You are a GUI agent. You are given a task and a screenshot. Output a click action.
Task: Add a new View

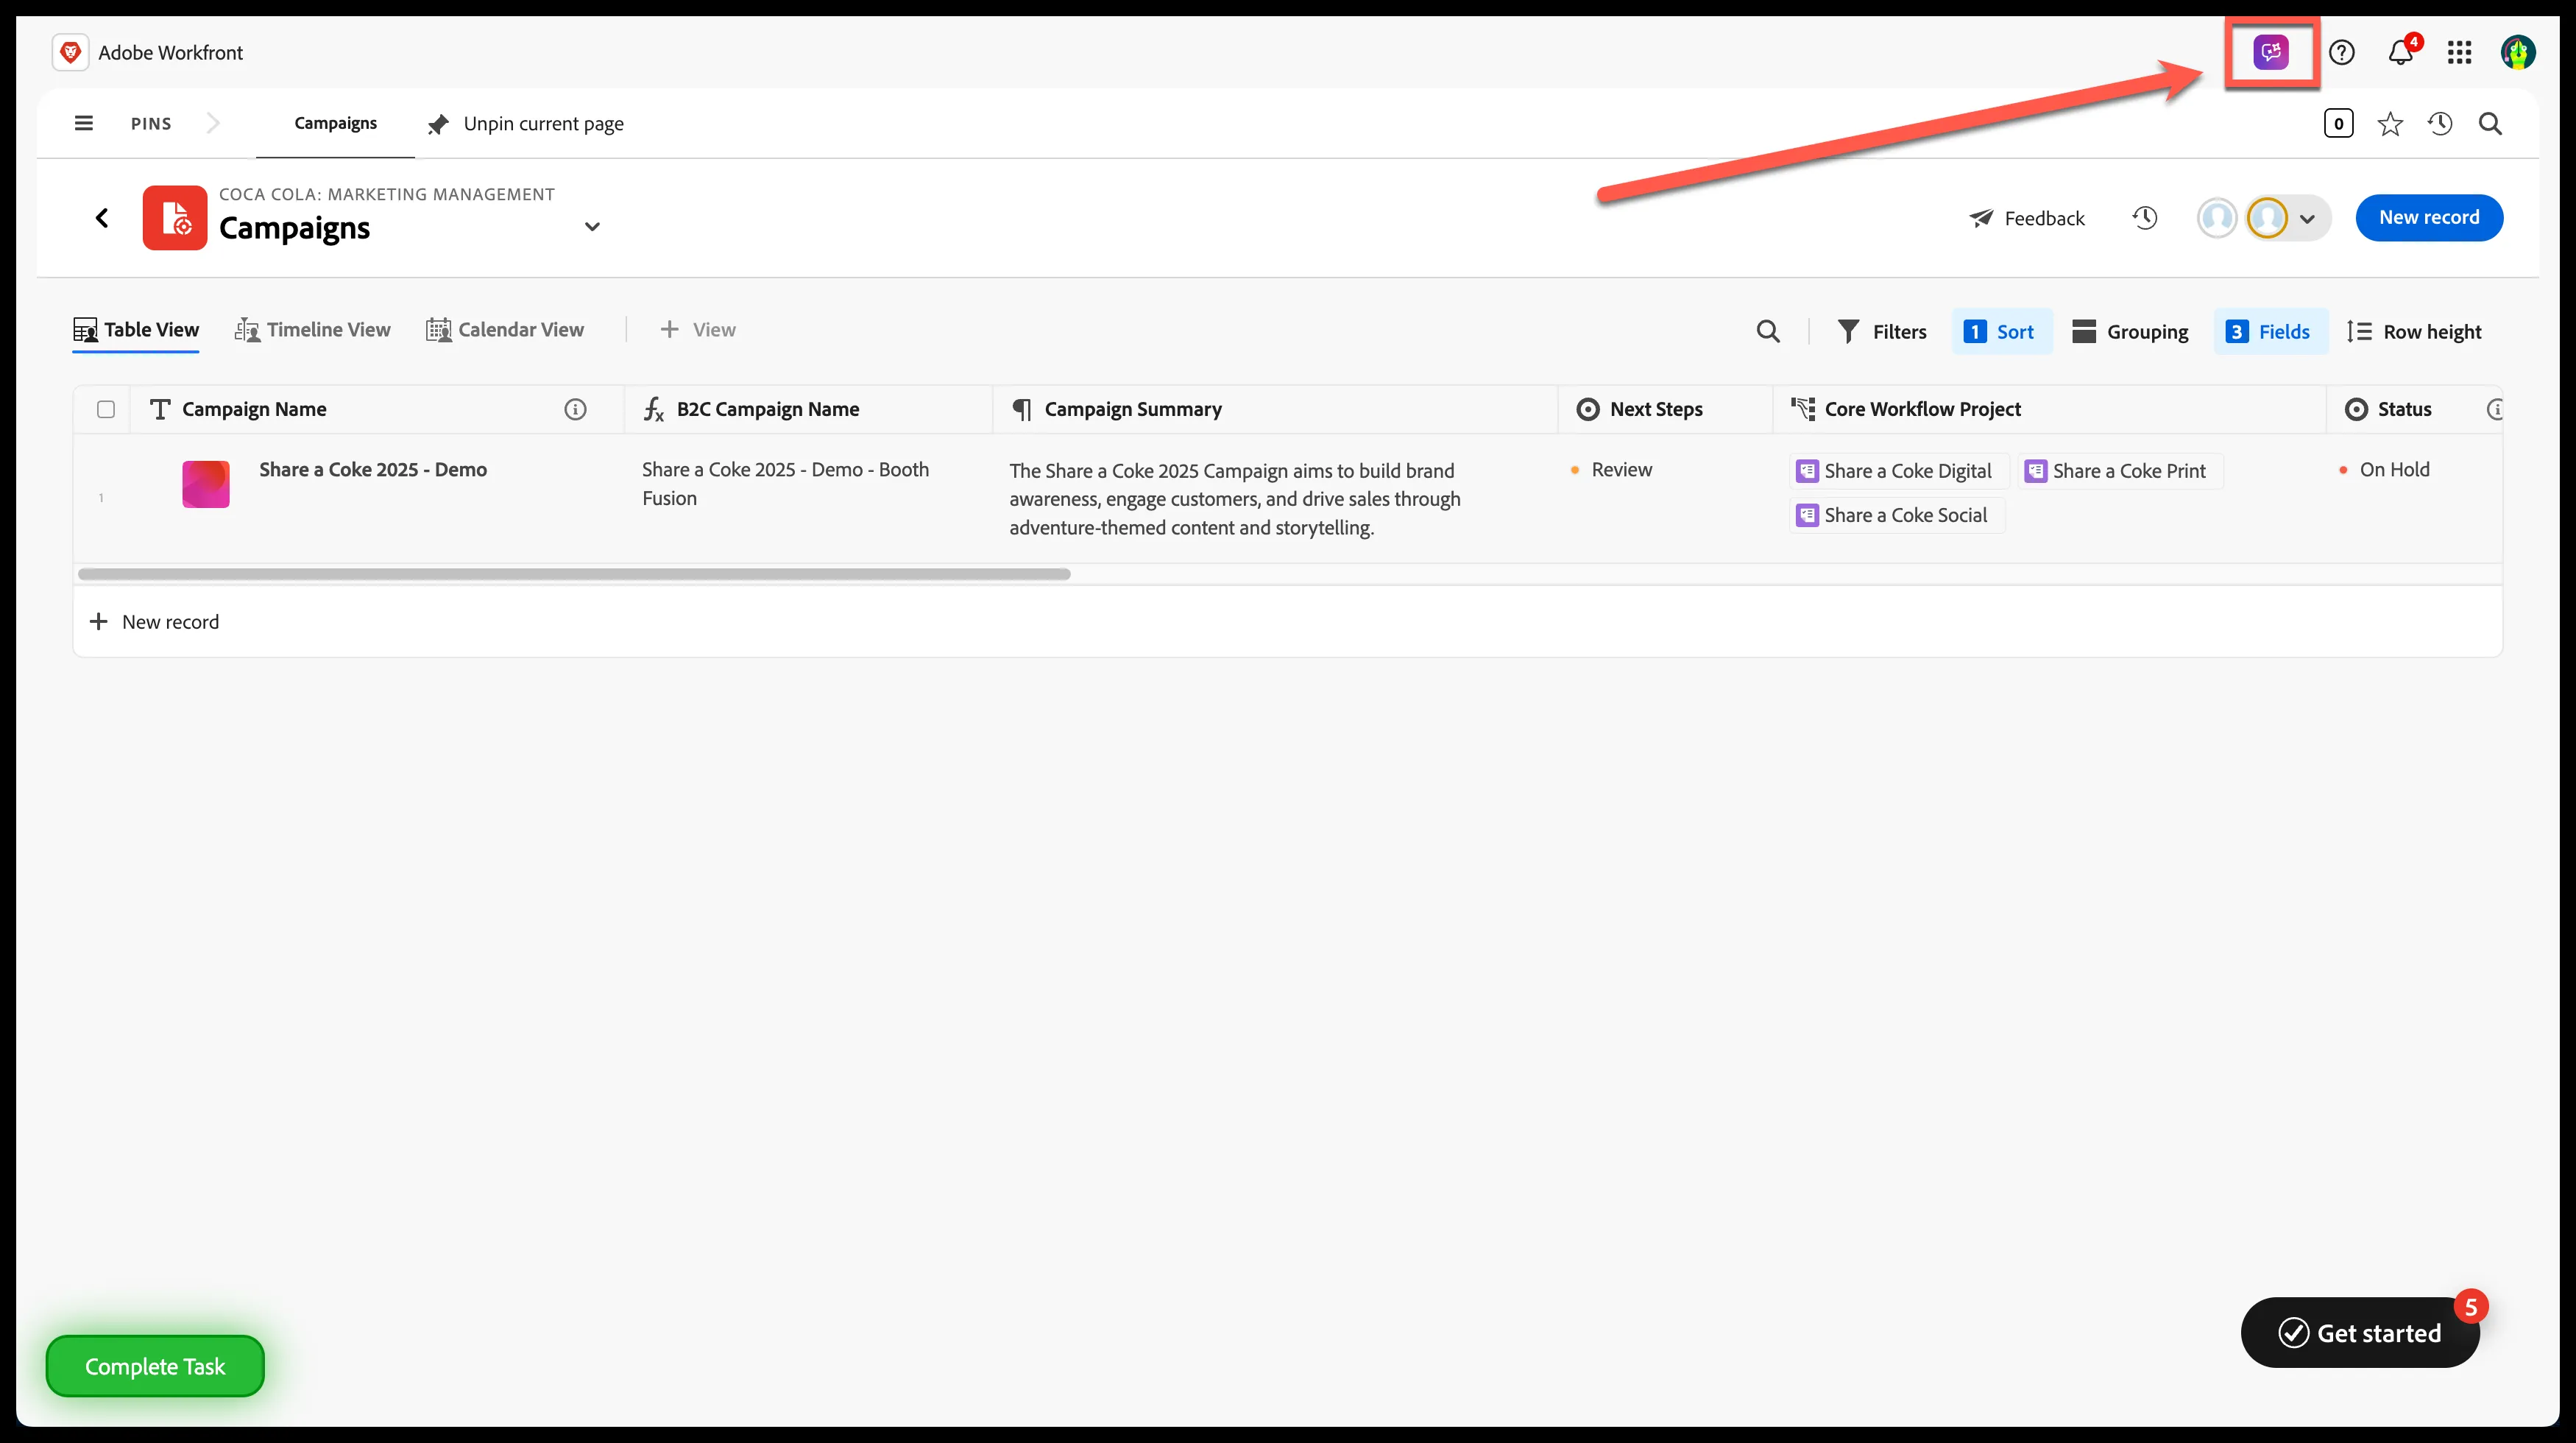pos(698,330)
